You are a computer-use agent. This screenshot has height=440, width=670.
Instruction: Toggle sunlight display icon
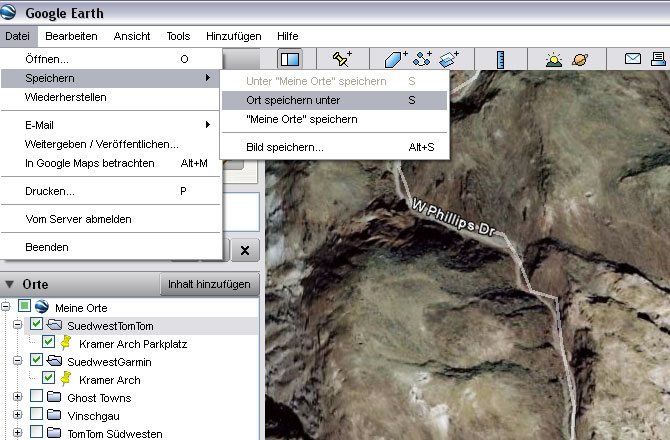(554, 60)
